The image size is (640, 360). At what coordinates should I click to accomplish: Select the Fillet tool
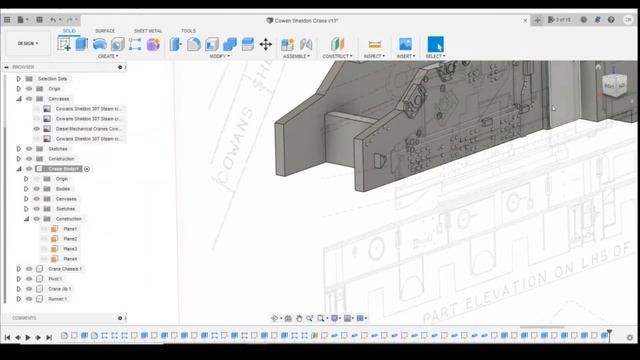[194, 44]
